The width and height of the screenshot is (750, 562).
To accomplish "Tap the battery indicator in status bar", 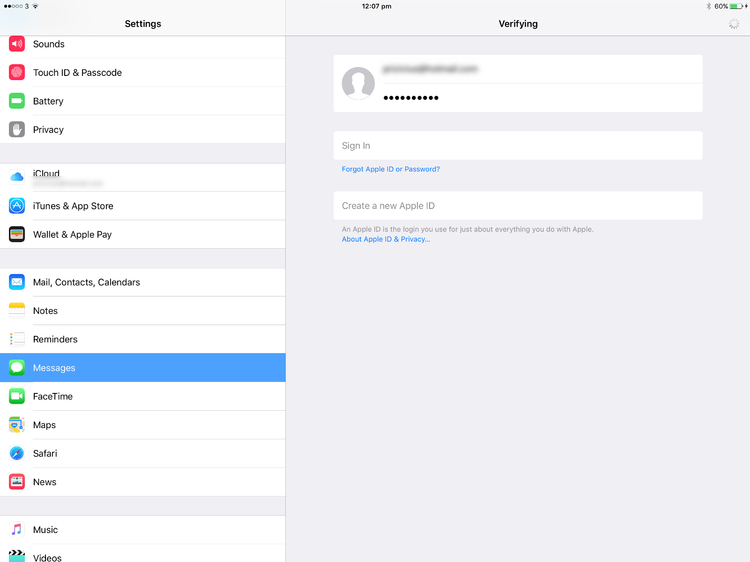I will pyautogui.click(x=737, y=6).
